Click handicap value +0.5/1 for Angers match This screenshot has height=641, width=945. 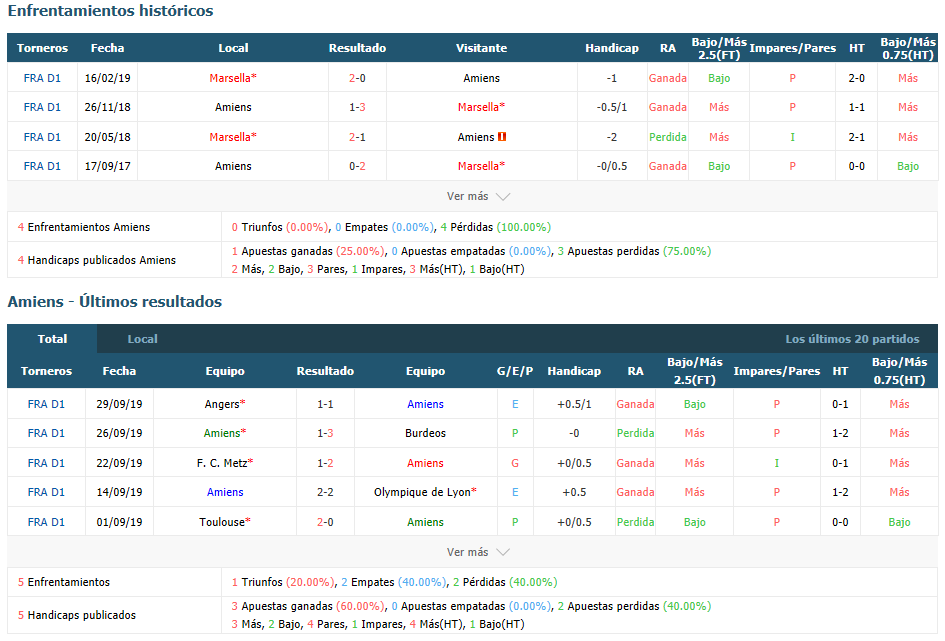[574, 404]
